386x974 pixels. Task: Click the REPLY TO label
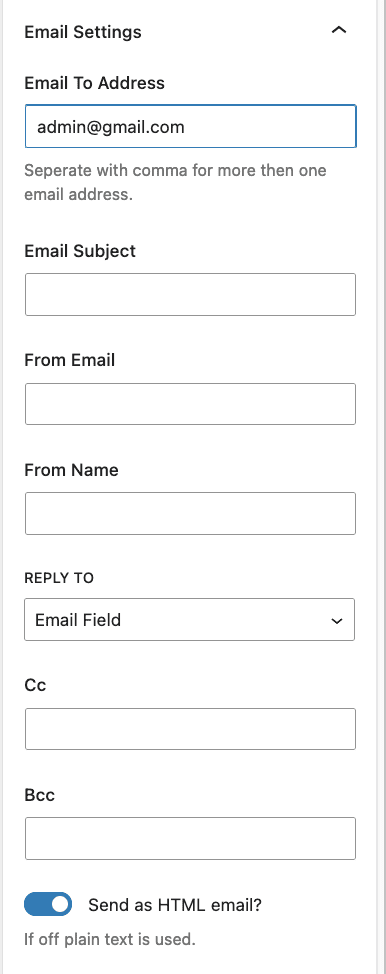tap(59, 578)
